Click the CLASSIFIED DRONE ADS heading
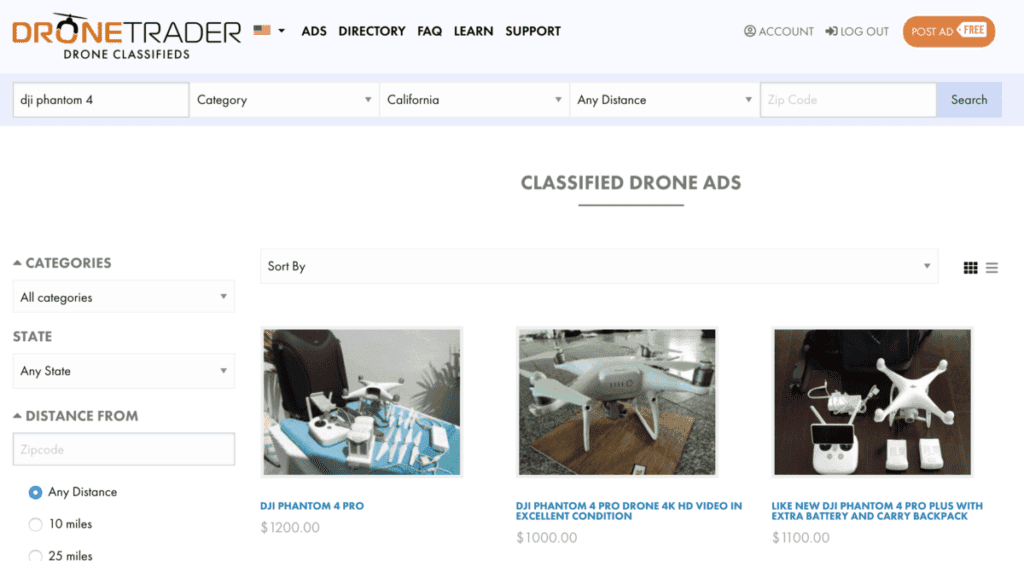Image resolution: width=1024 pixels, height=561 pixels. coord(631,183)
